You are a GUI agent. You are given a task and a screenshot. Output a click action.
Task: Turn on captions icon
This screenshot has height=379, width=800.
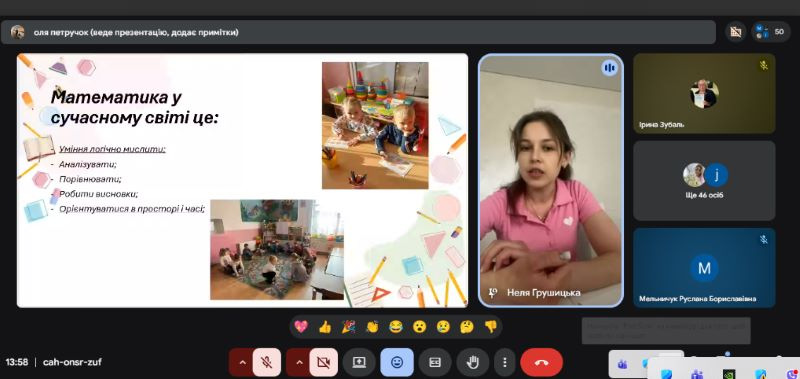(x=435, y=362)
